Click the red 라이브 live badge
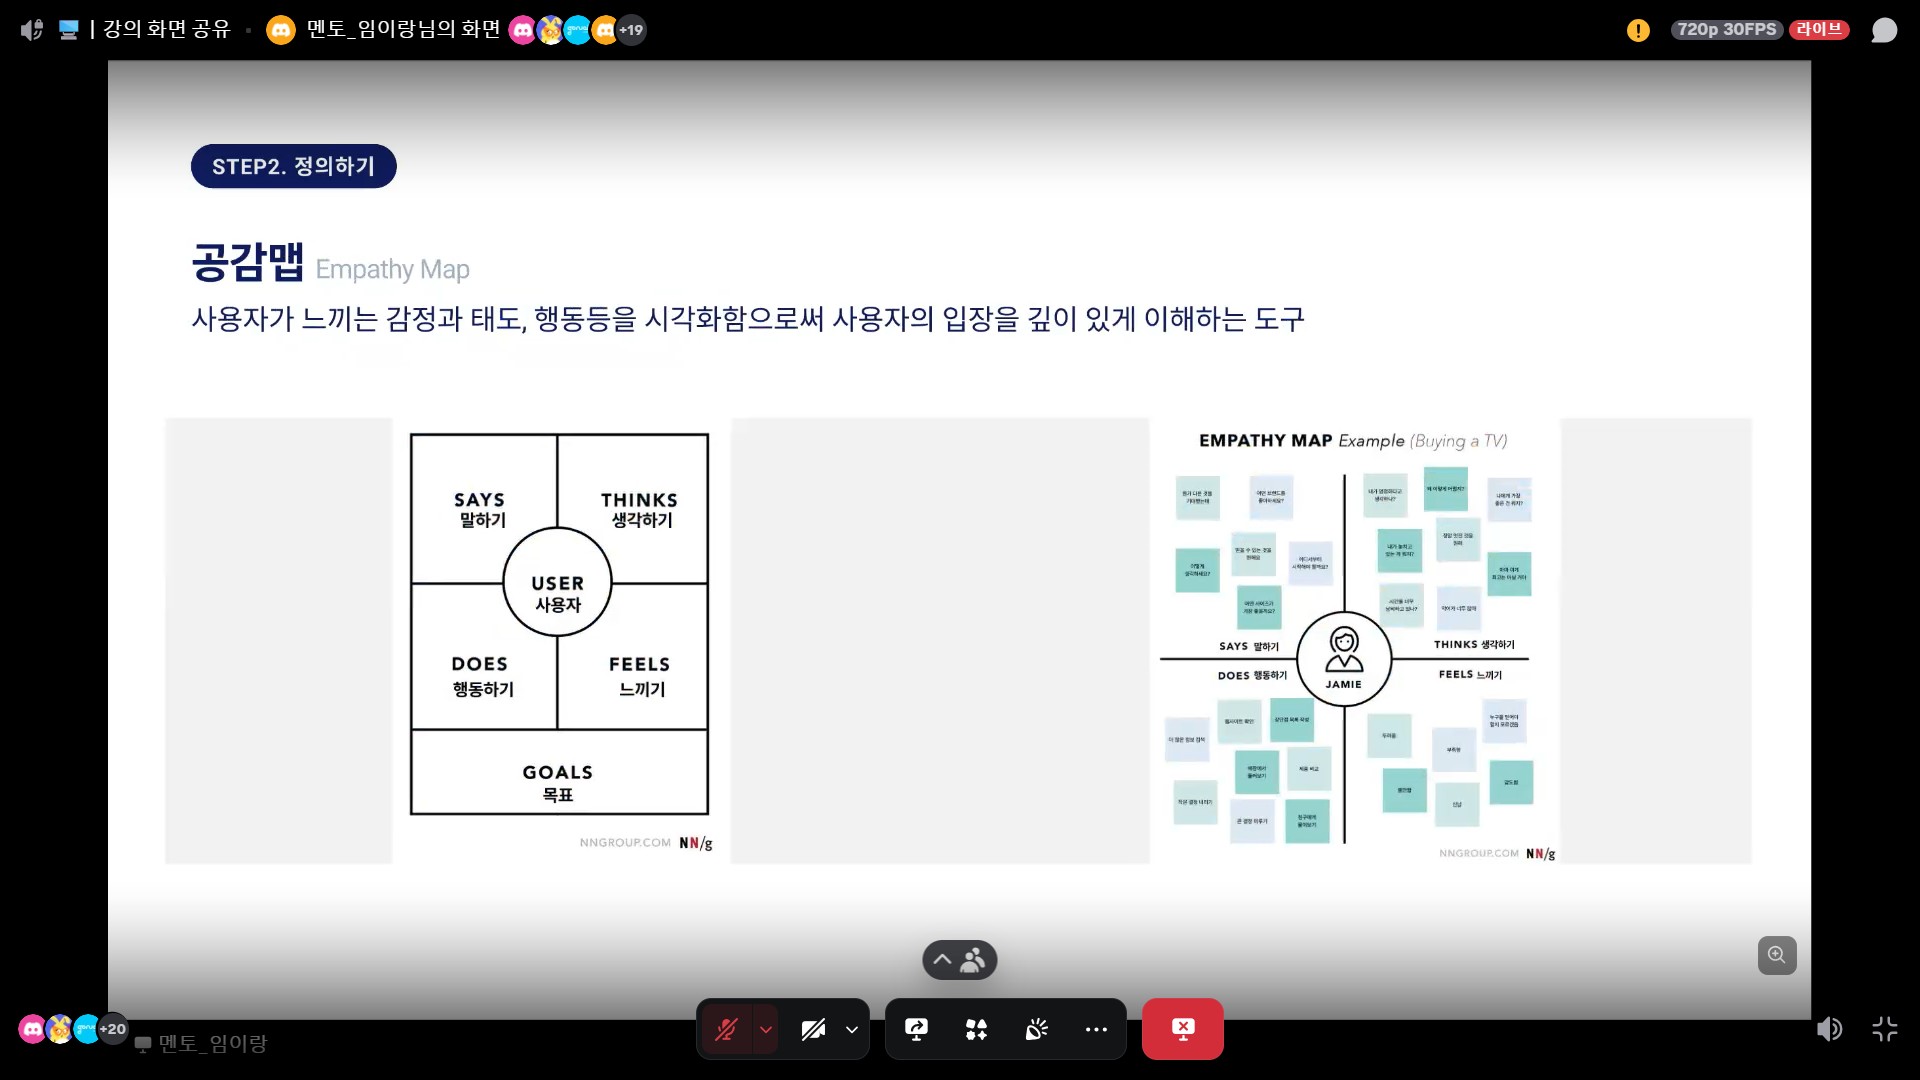This screenshot has width=1920, height=1080. 1819,30
